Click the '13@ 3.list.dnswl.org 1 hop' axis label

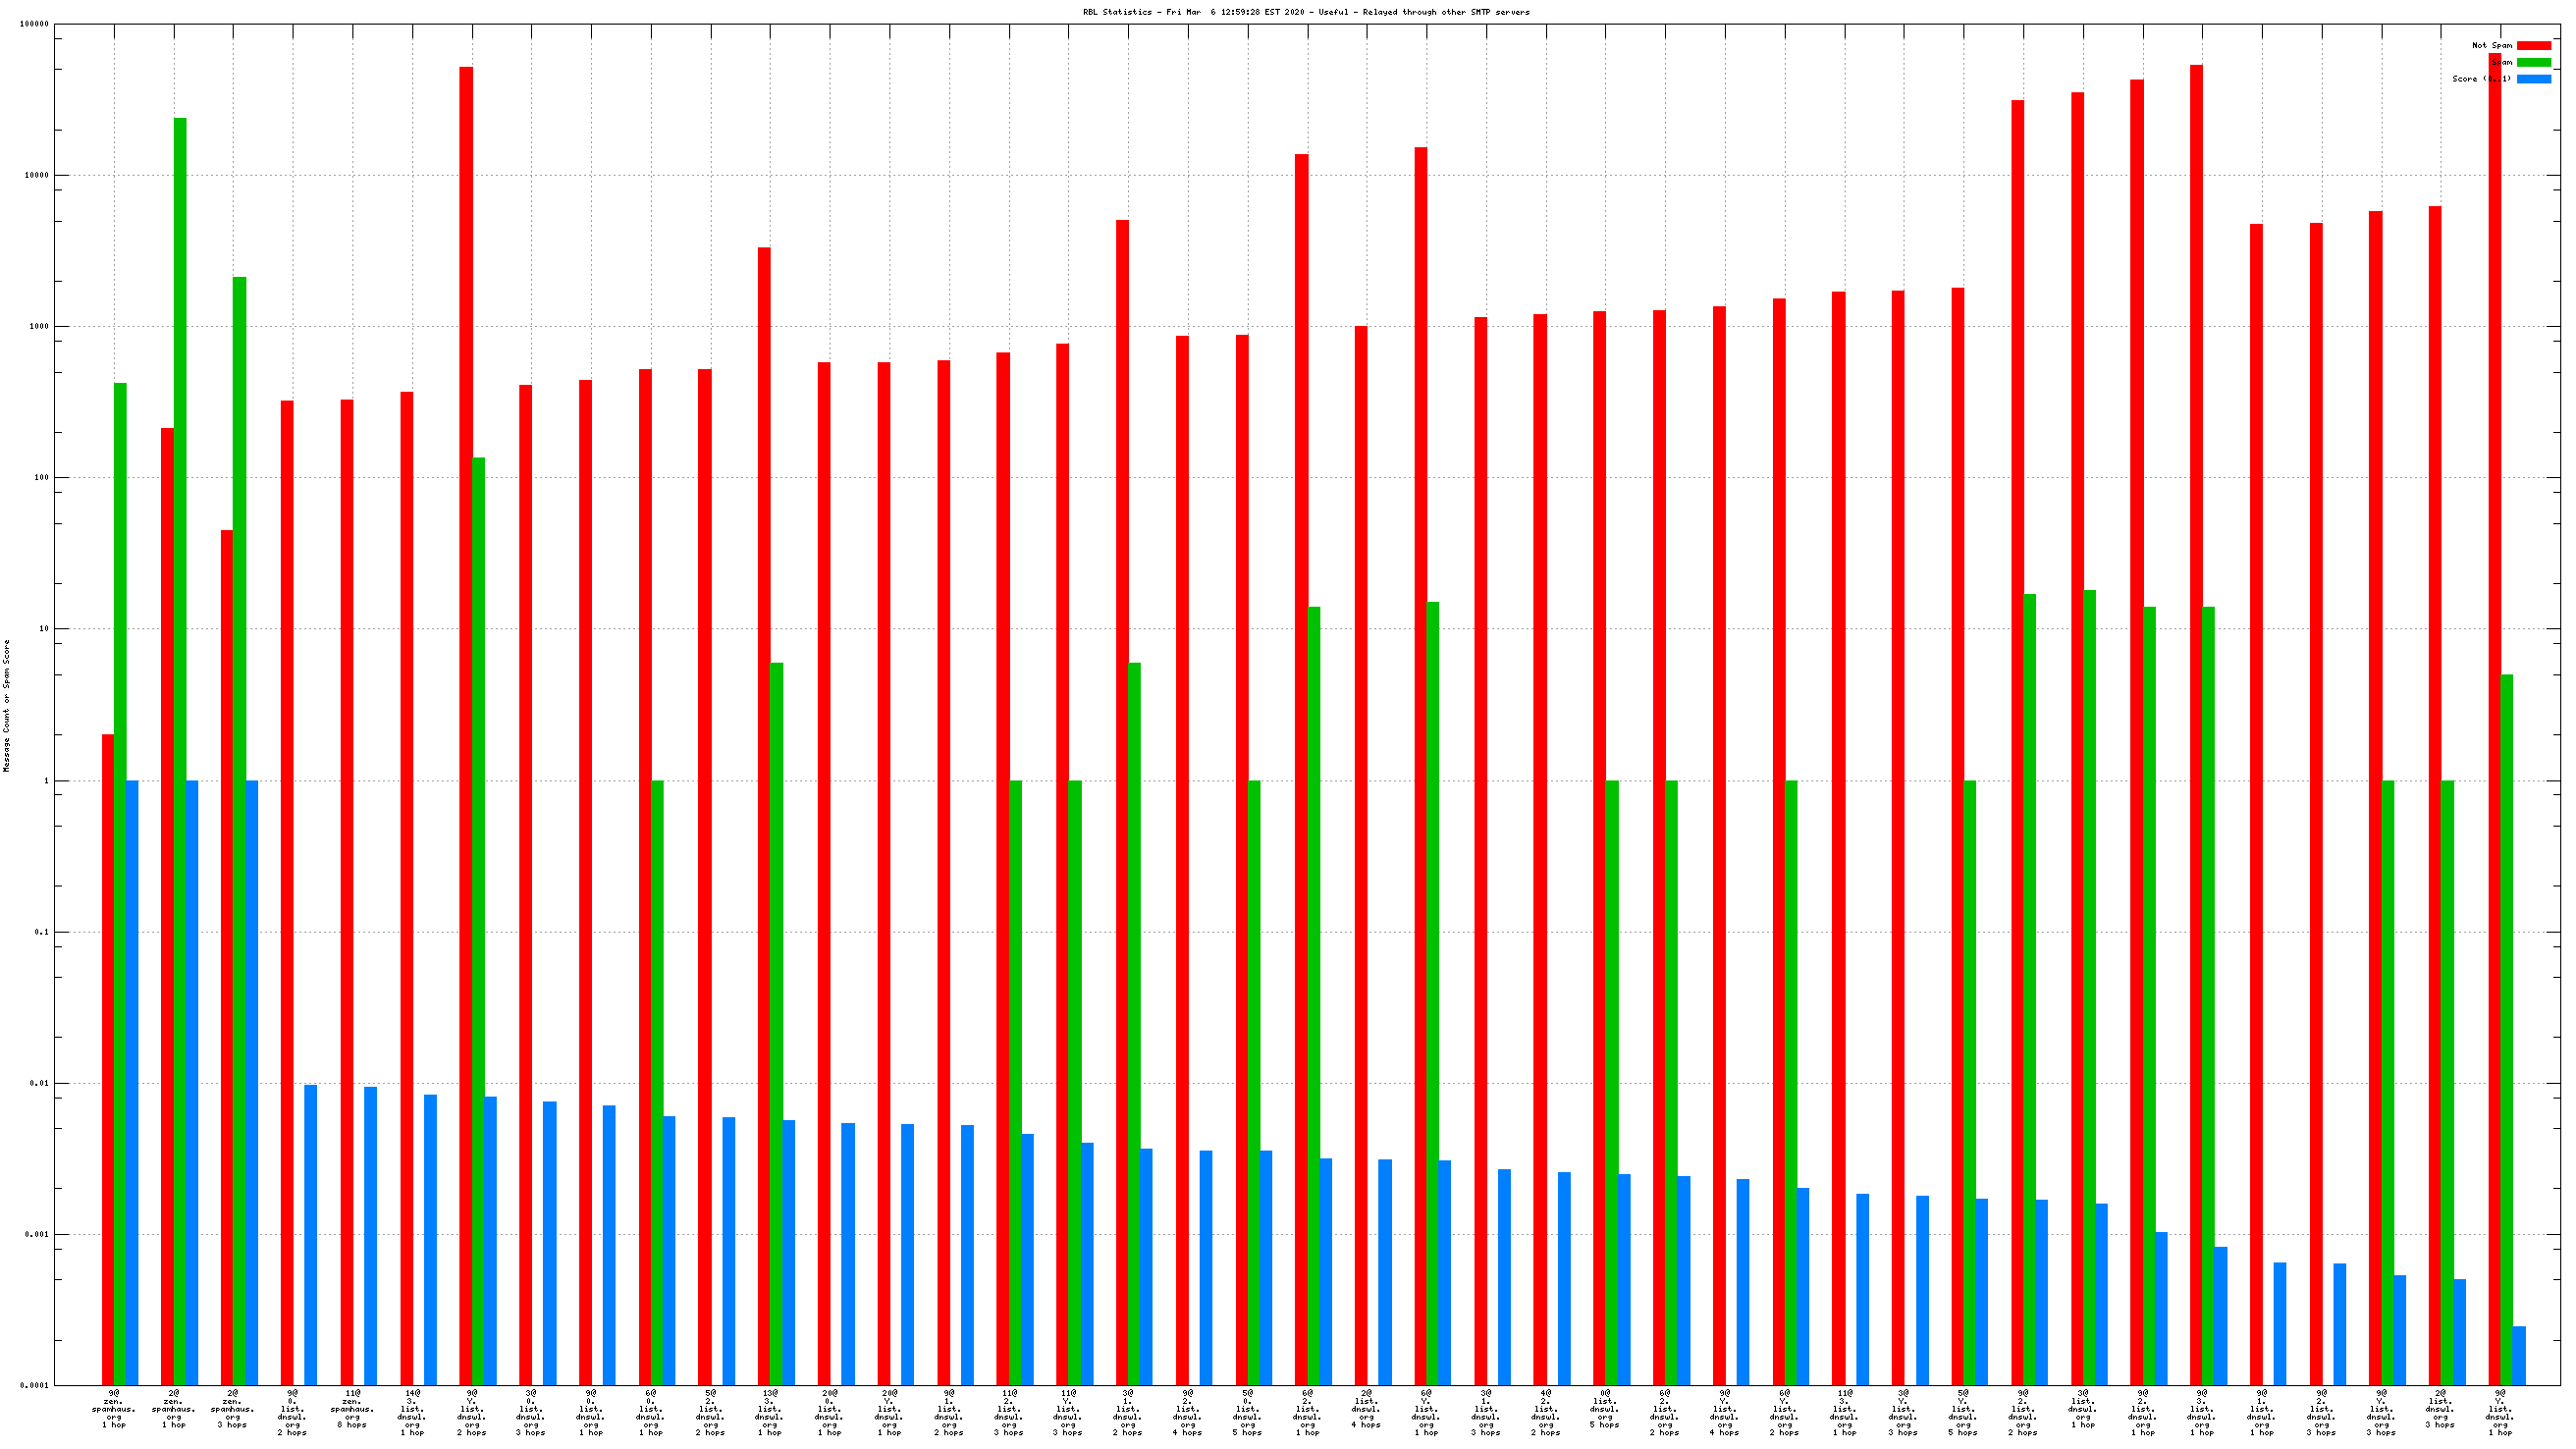(769, 1412)
